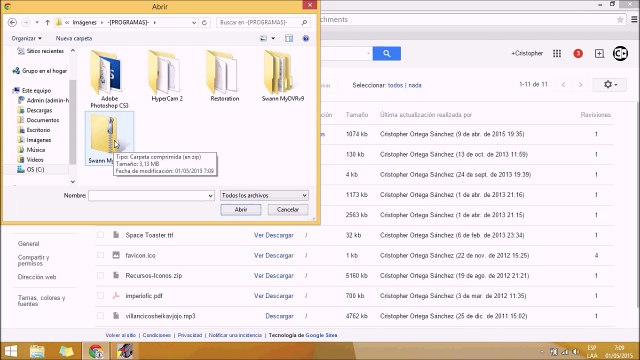Click the Abrir button

coord(241,210)
